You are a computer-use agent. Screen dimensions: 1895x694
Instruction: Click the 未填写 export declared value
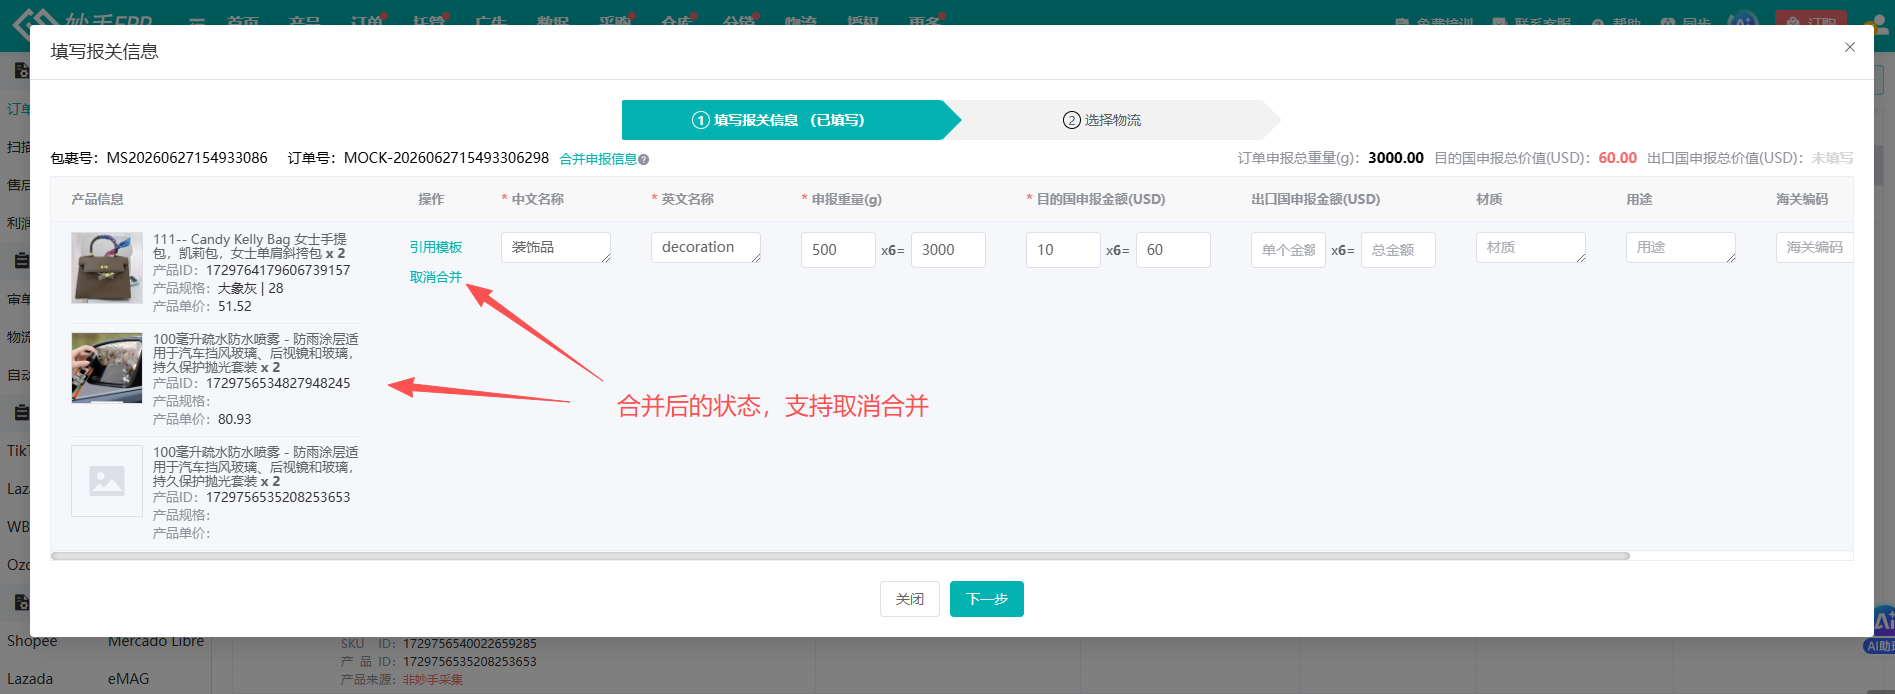pyautogui.click(x=1832, y=158)
